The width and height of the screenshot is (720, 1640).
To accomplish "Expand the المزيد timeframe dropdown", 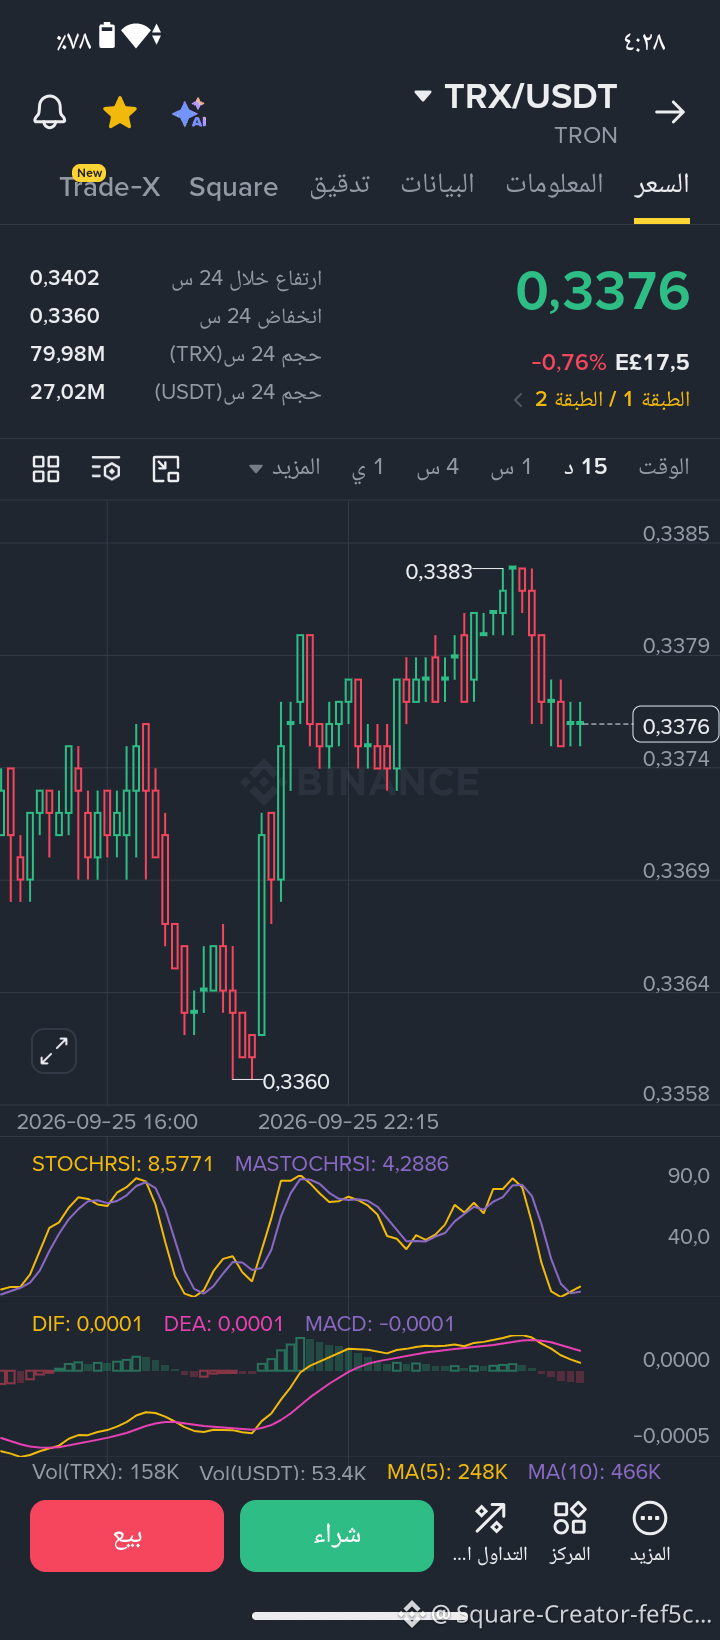I will [285, 467].
